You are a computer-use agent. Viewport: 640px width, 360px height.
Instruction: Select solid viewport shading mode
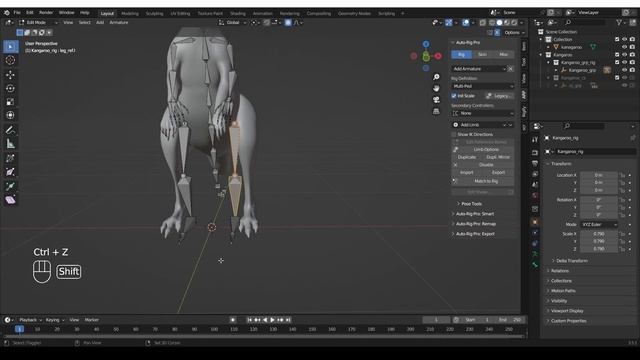[499, 22]
